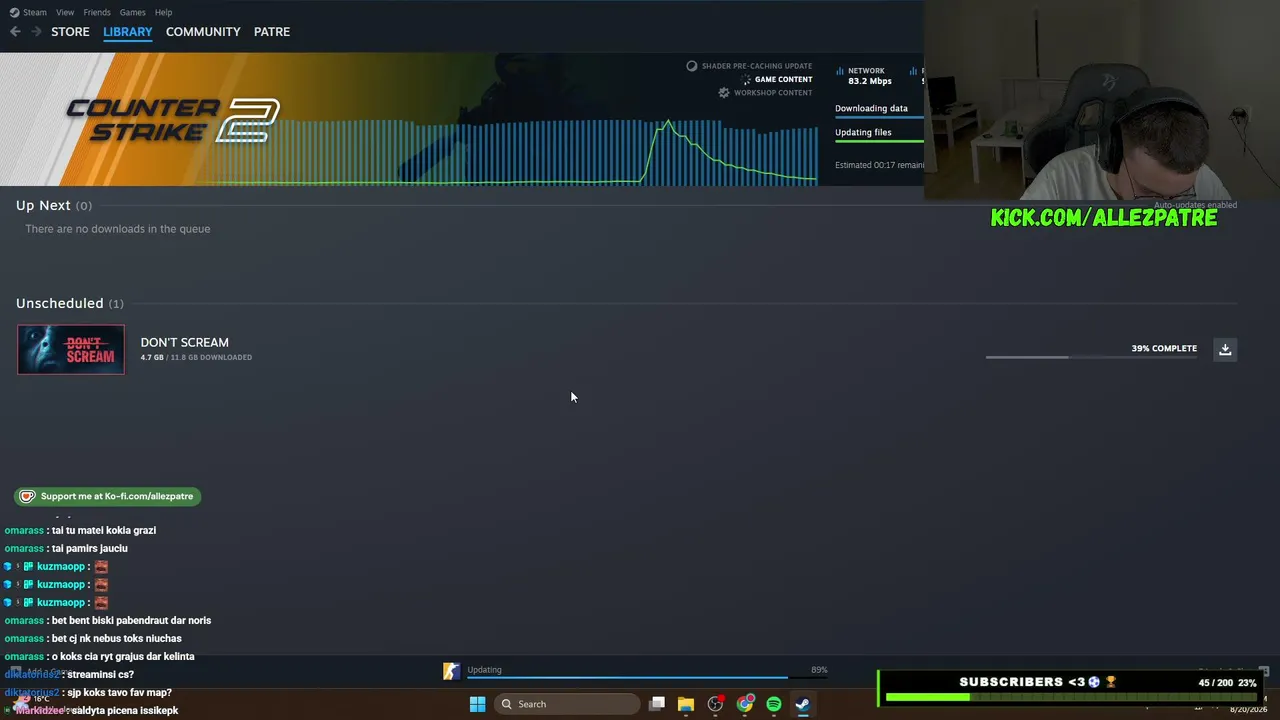Click the Counter-Strike 2 icon in bottom bar
This screenshot has width=1280, height=720.
[x=452, y=671]
